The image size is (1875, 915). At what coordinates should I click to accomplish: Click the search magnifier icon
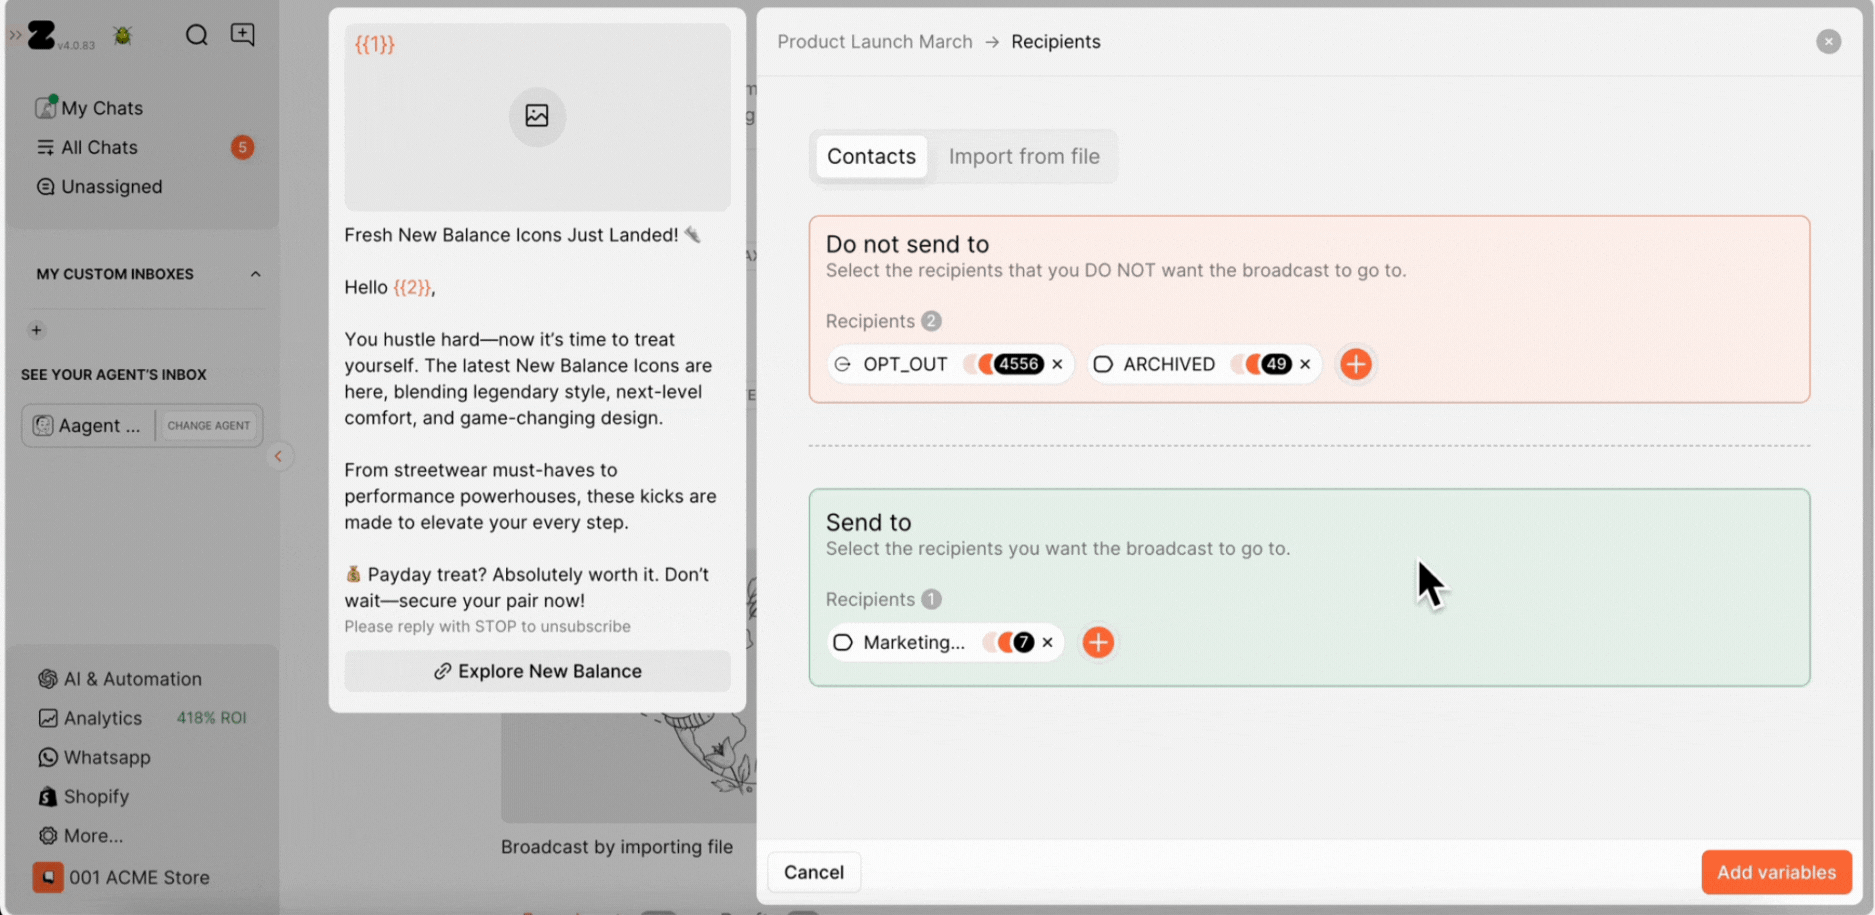click(x=196, y=35)
